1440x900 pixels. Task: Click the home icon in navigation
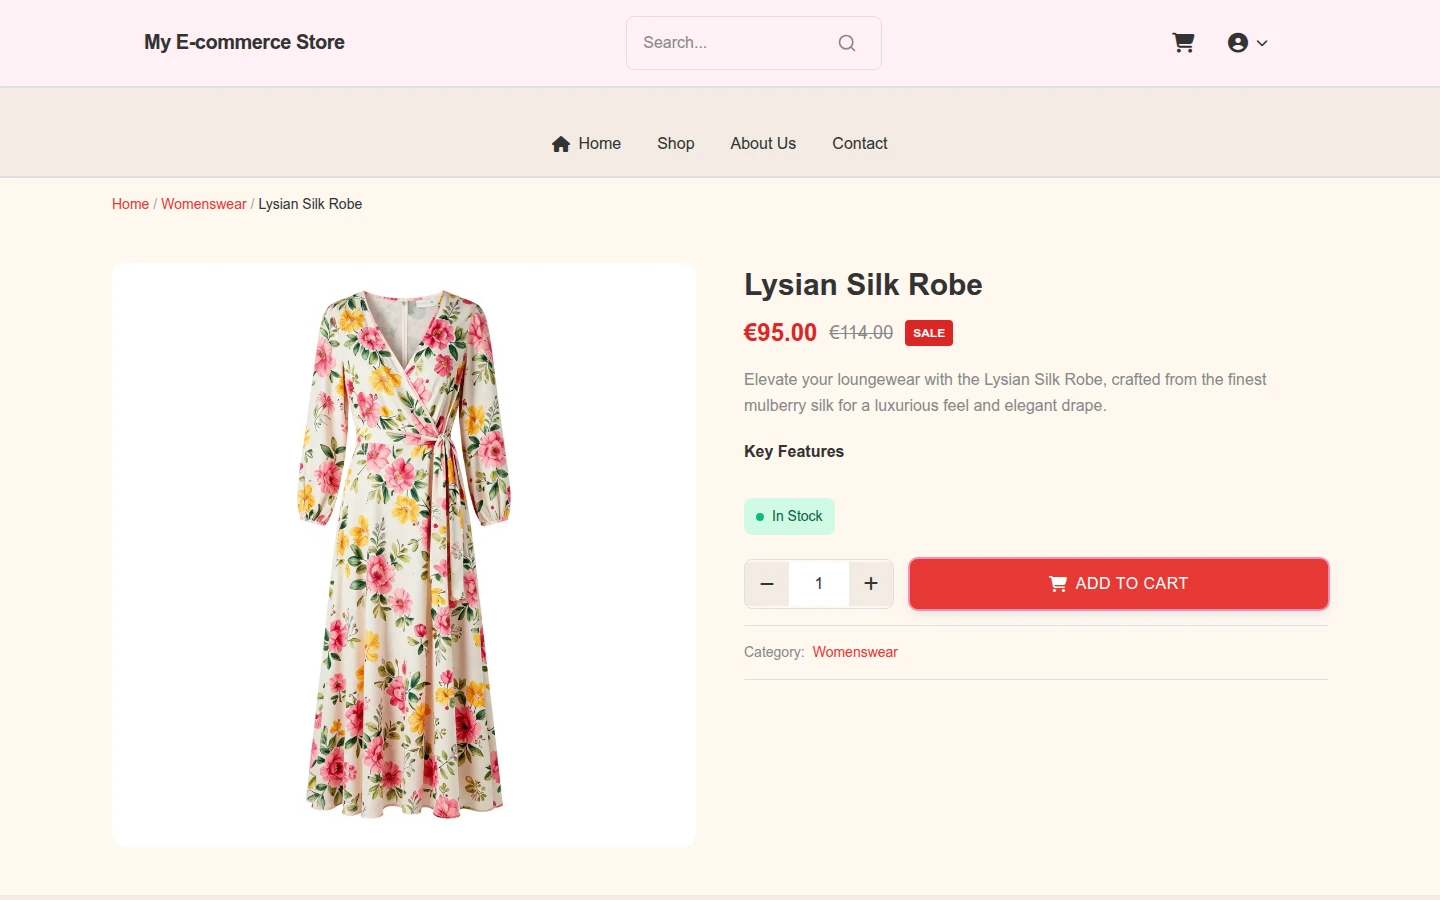click(561, 144)
